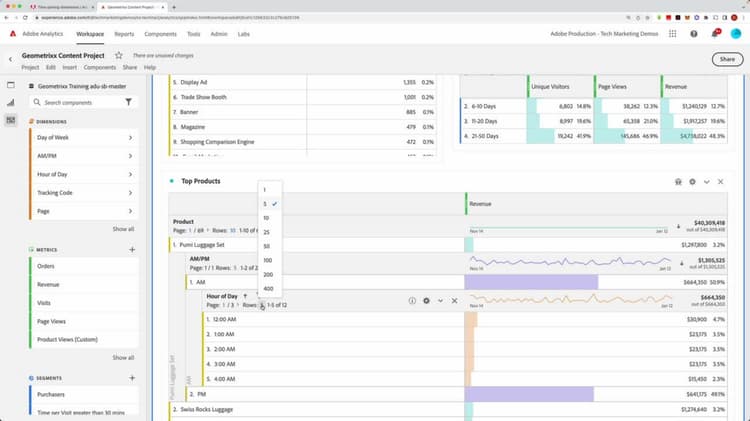Screen dimensions: 750x421
Task: Open the Insert menu
Action: 69,67
